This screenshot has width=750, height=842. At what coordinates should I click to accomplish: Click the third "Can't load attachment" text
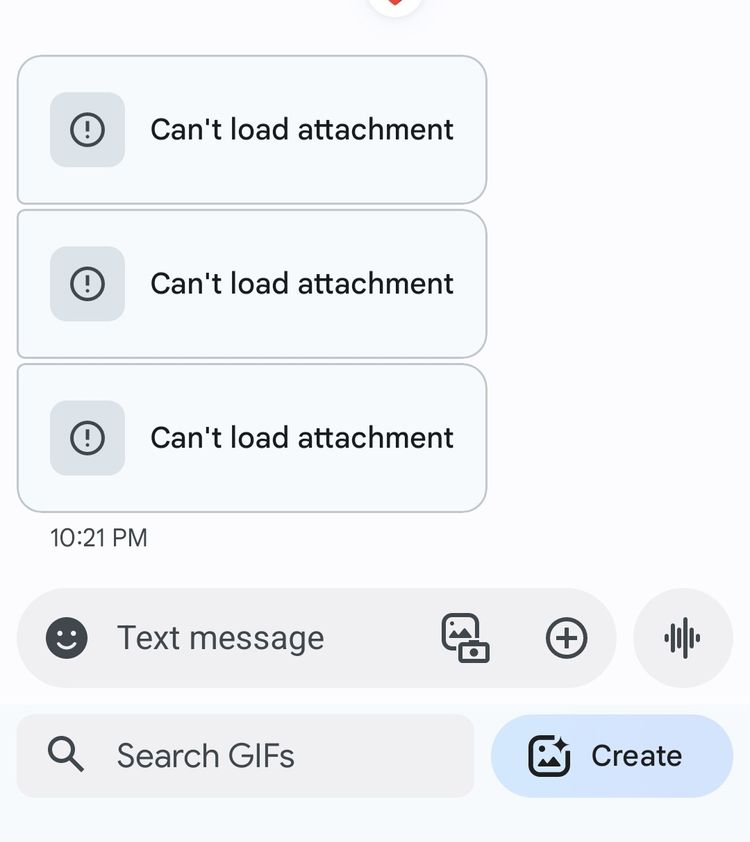pos(302,438)
